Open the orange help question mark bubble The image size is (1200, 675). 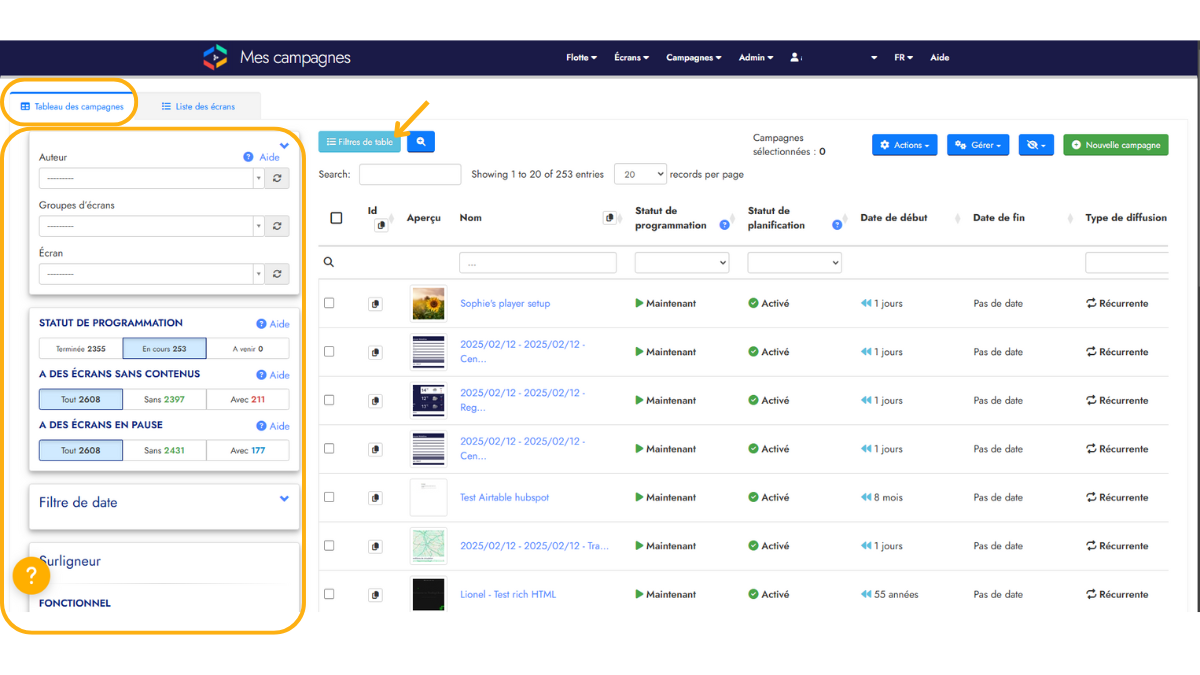coord(31,576)
